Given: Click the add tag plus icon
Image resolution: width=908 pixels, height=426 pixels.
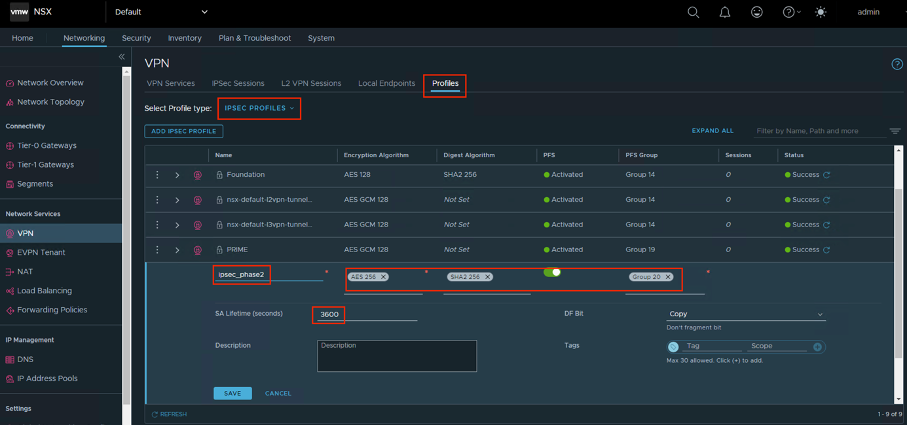Looking at the screenshot, I should click(817, 347).
